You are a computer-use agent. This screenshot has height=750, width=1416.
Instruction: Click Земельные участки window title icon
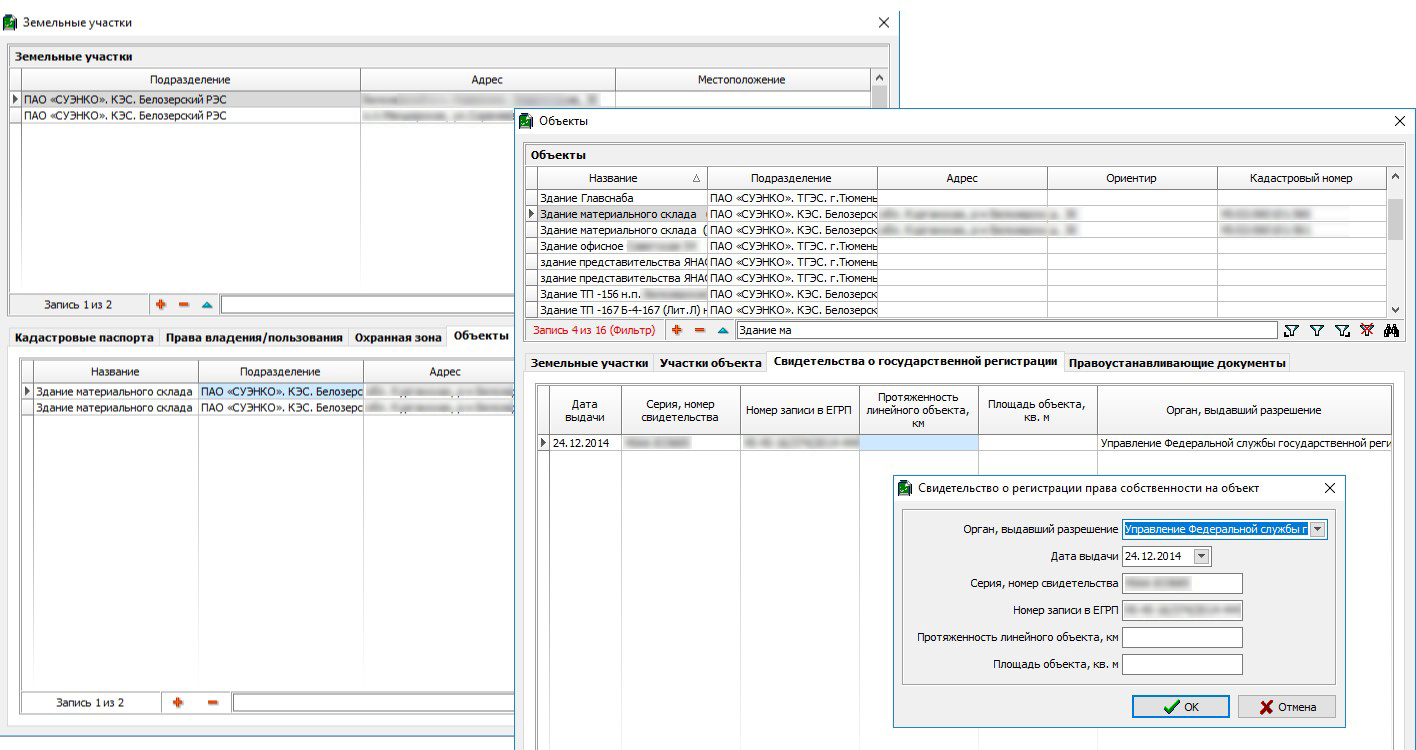(x=11, y=22)
